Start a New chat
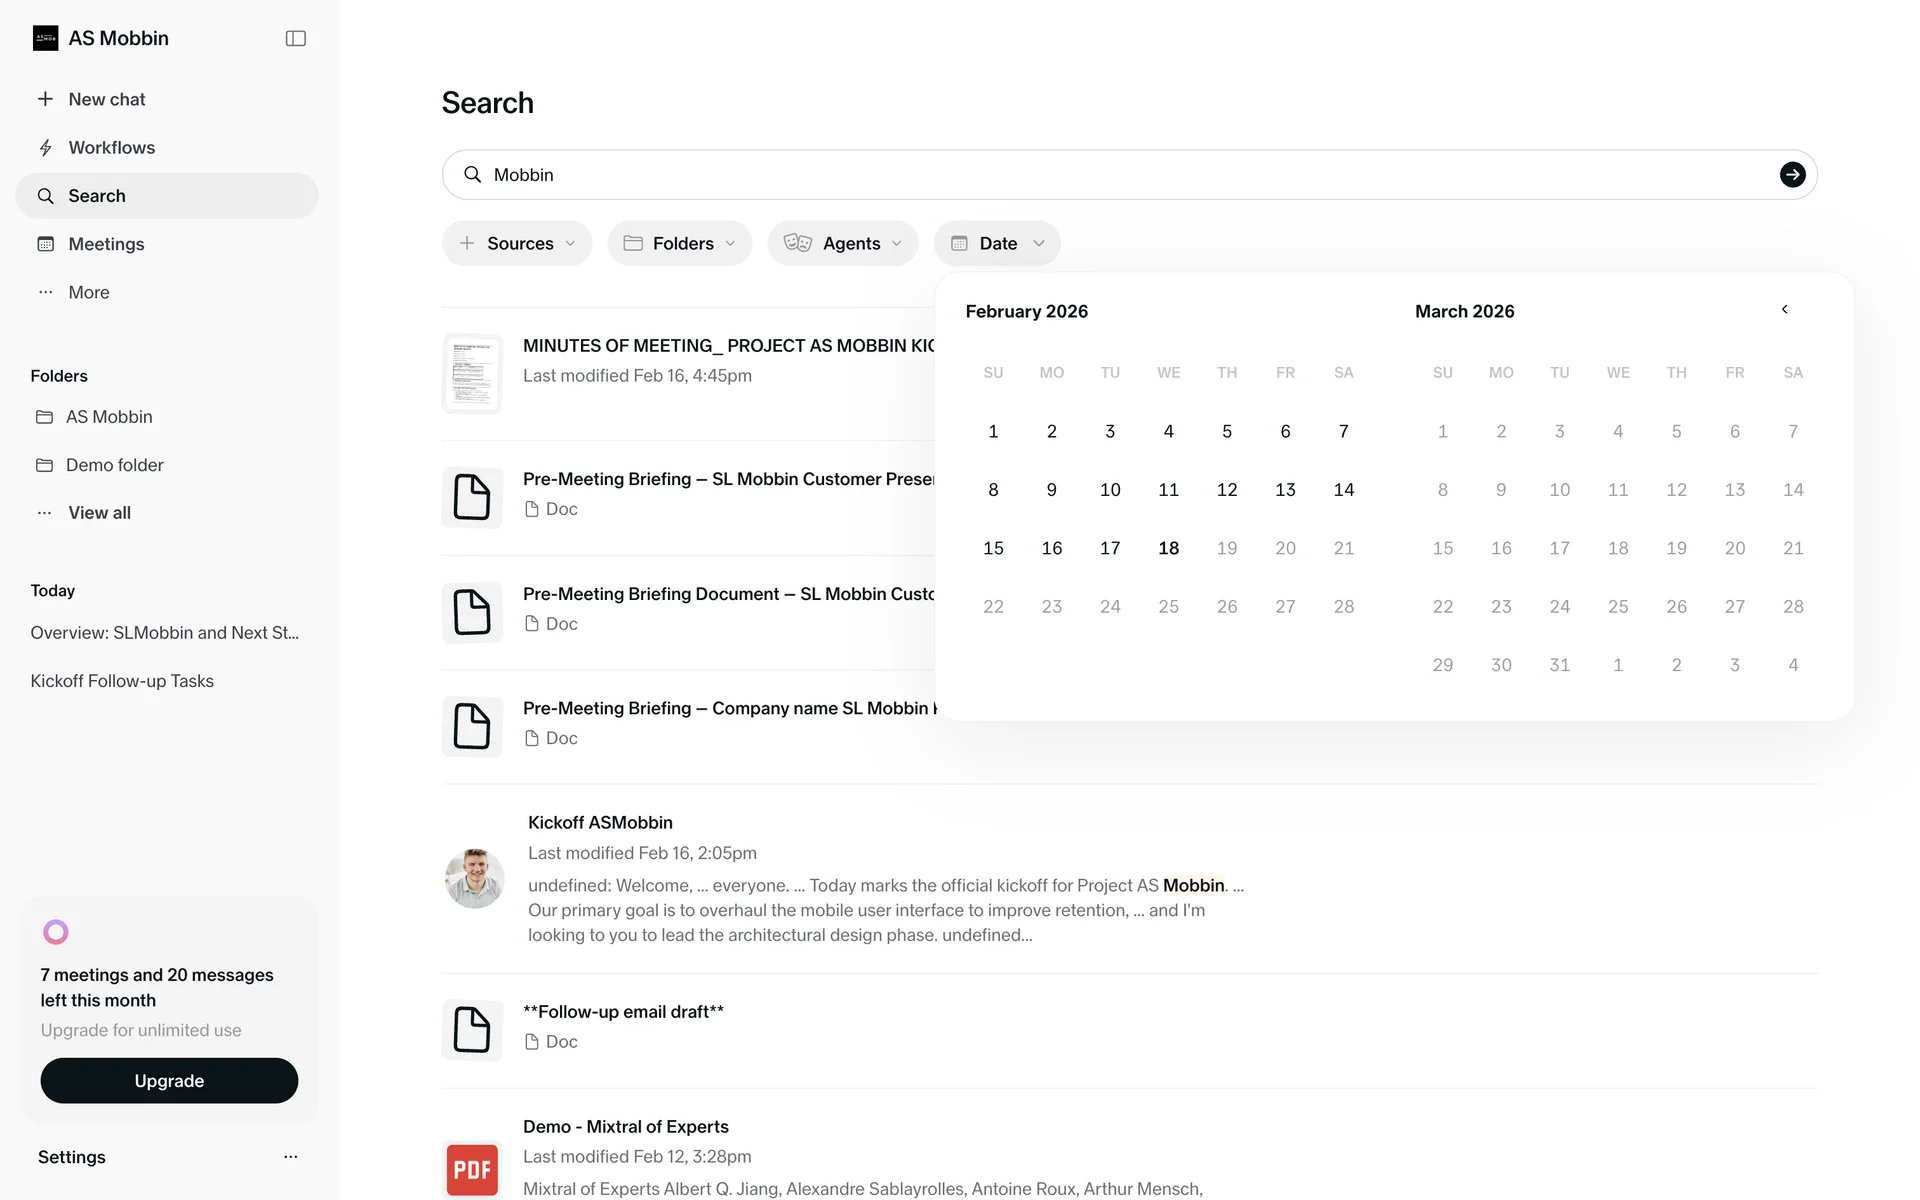This screenshot has width=1920, height=1200. 106,99
